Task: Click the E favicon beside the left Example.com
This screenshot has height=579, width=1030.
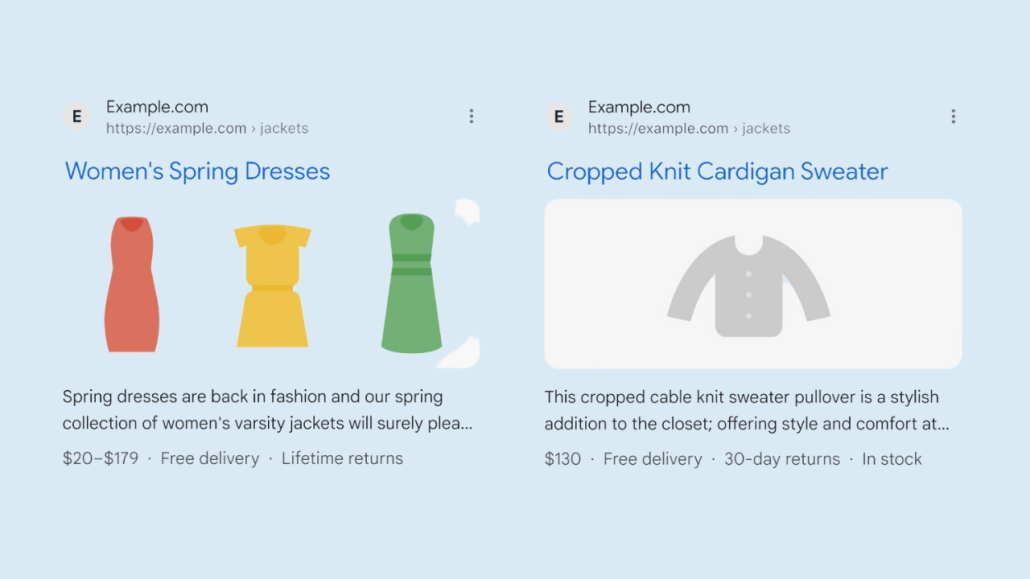Action: (x=77, y=116)
